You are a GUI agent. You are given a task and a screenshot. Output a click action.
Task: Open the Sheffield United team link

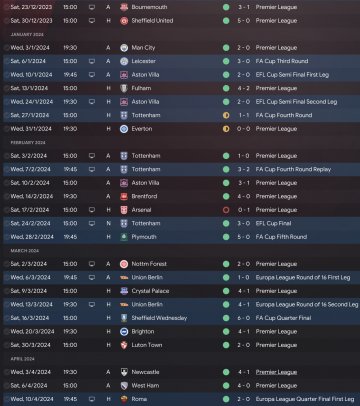point(152,21)
